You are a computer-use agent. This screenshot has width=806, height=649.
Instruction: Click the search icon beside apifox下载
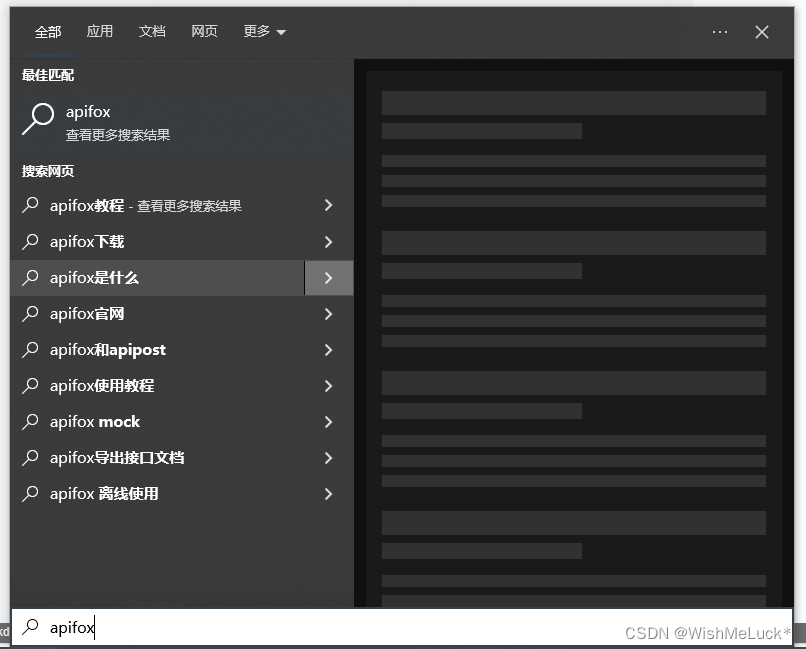[30, 241]
